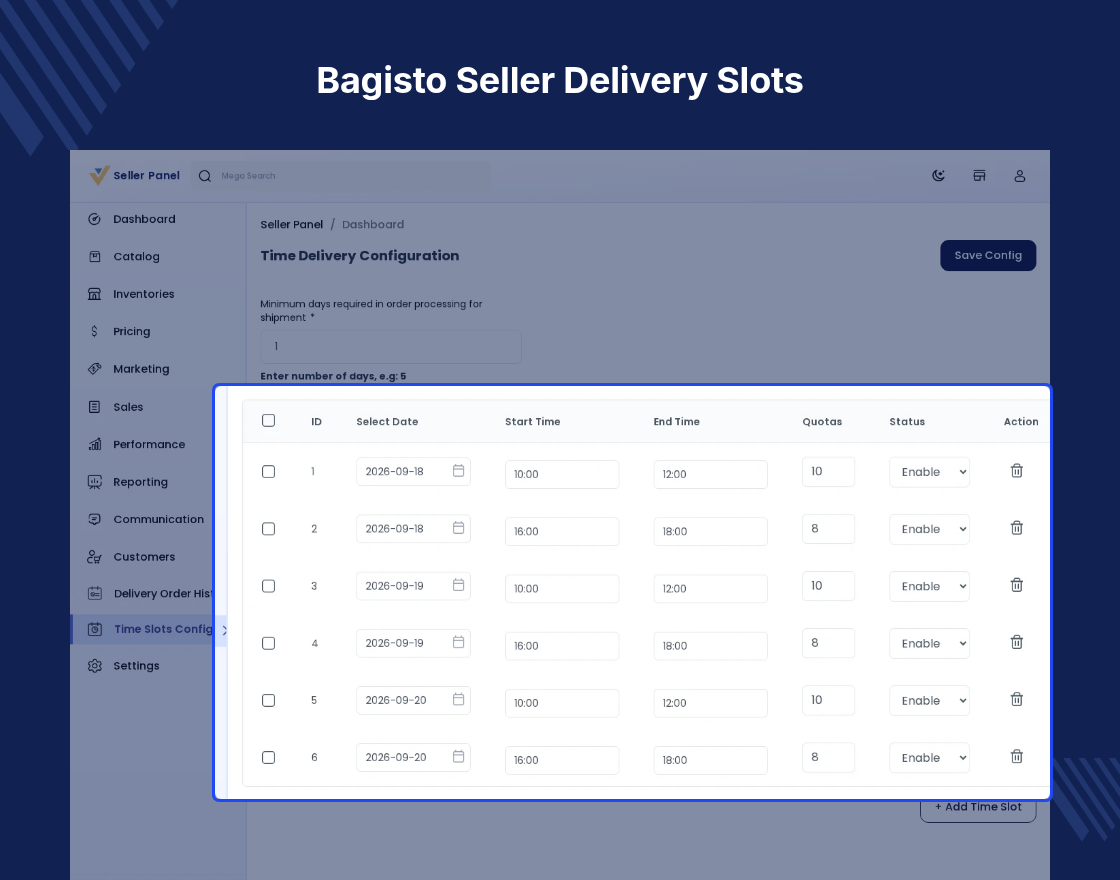
Task: Delete time slot with ID 2
Action: (1016, 528)
